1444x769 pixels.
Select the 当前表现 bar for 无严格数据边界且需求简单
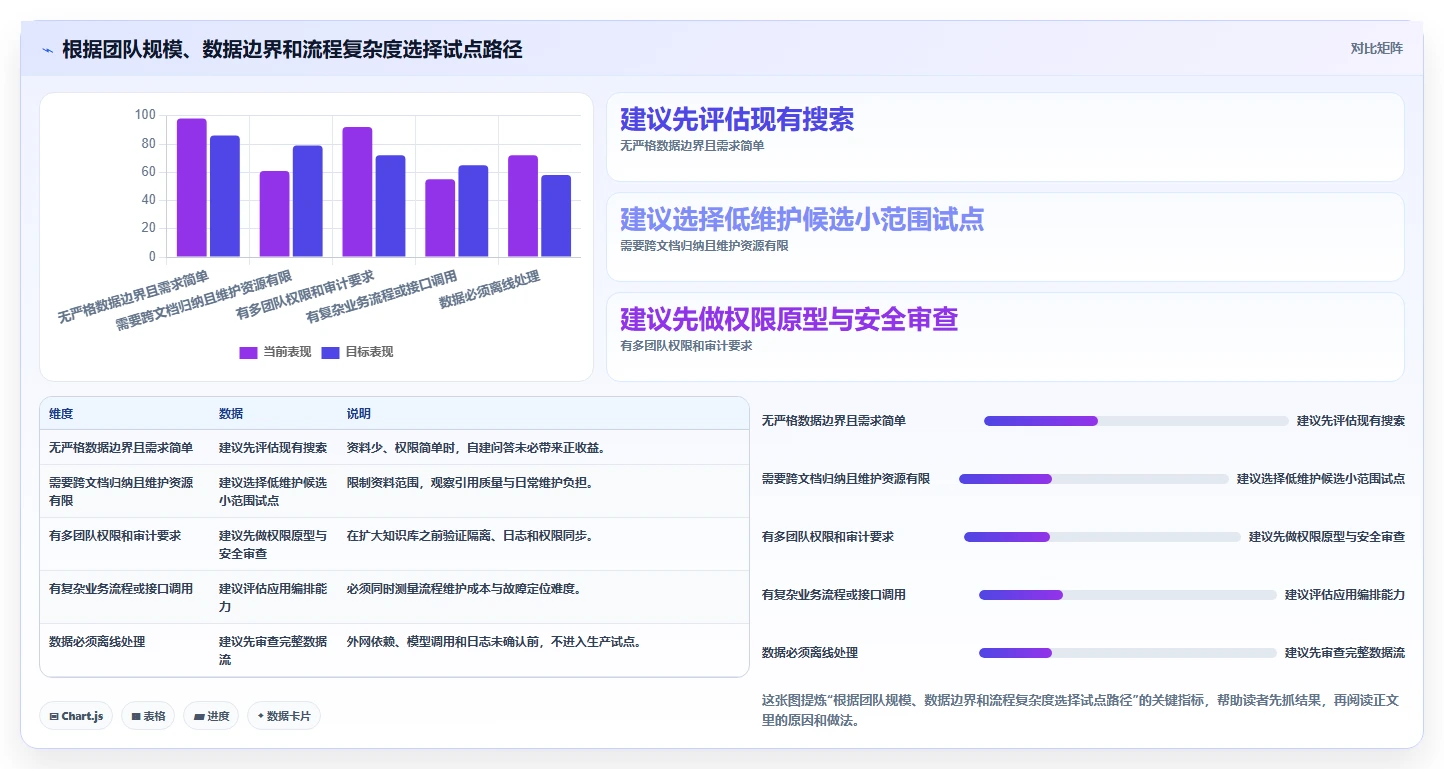(x=192, y=188)
